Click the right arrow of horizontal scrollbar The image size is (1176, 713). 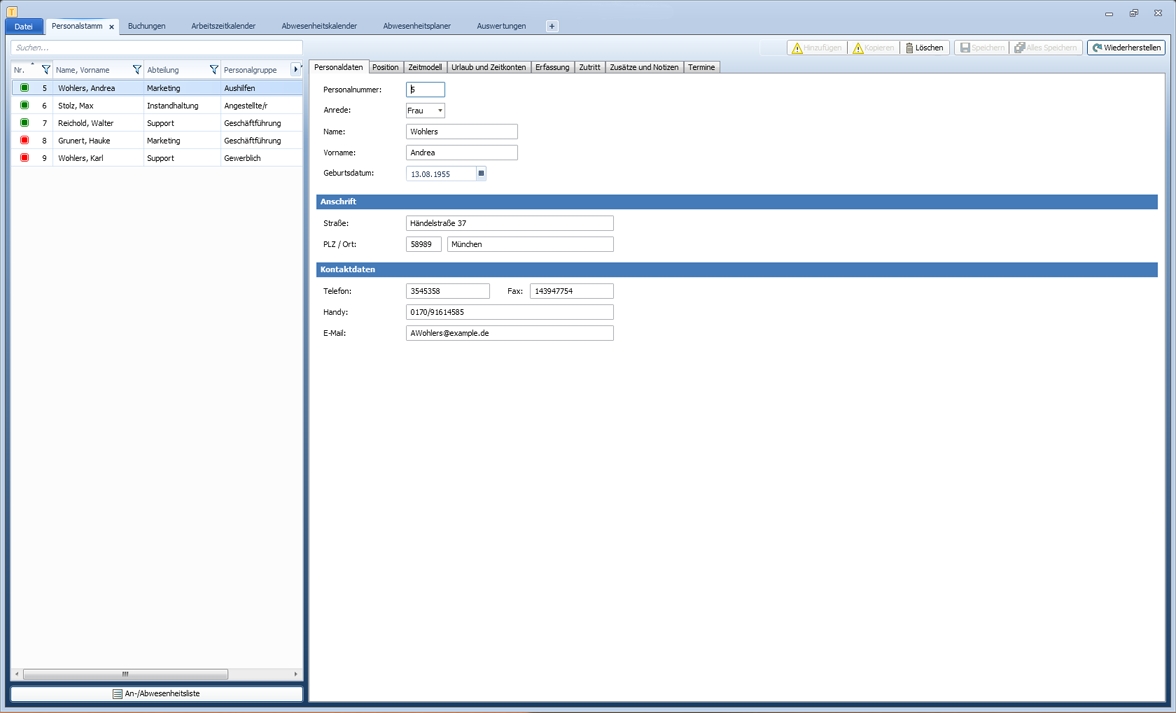point(296,674)
